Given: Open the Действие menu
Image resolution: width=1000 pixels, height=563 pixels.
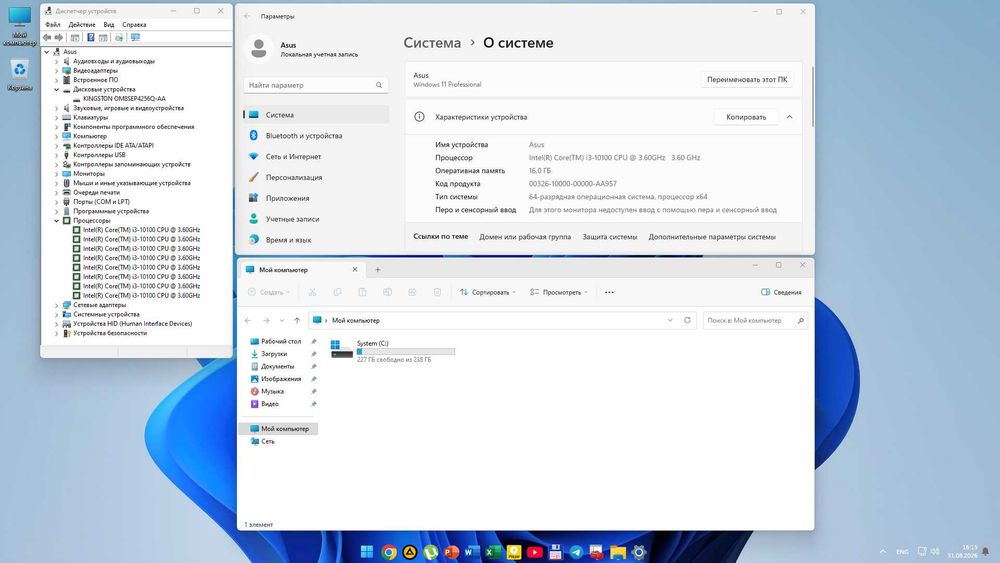Looking at the screenshot, I should click(82, 24).
